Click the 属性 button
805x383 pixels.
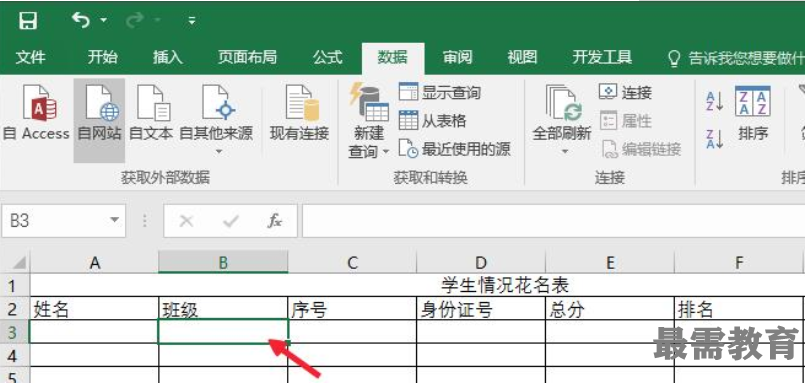pos(626,121)
